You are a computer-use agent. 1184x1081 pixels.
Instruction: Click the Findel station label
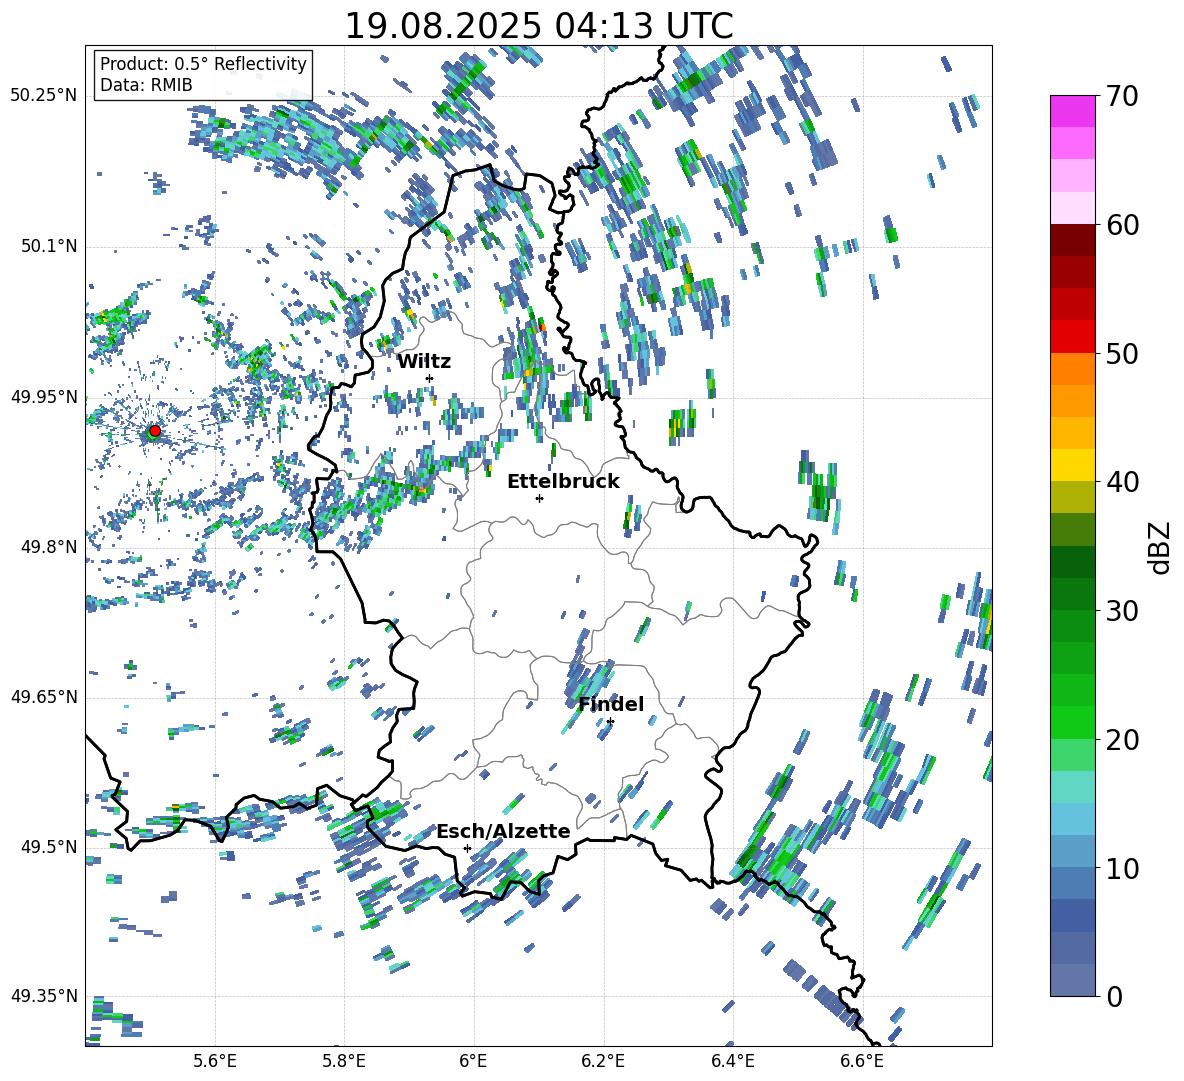click(x=611, y=704)
